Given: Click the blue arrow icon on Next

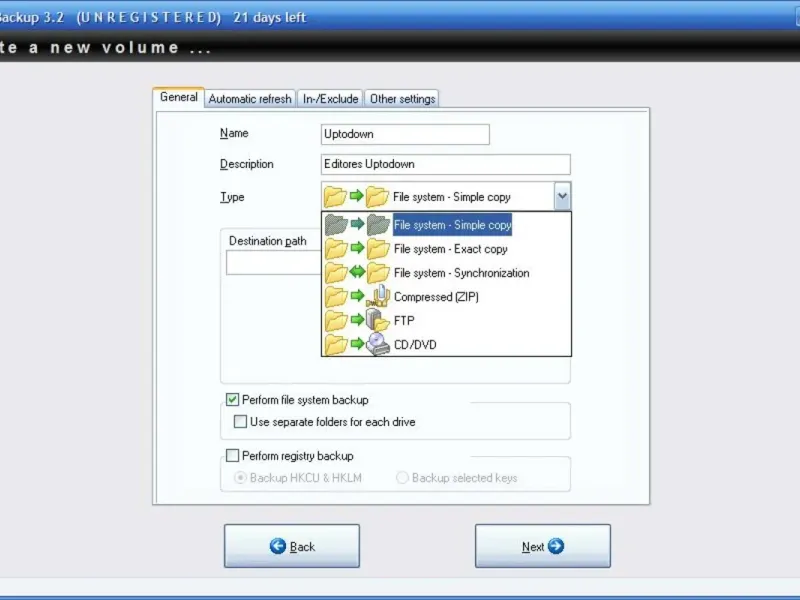Looking at the screenshot, I should (556, 546).
